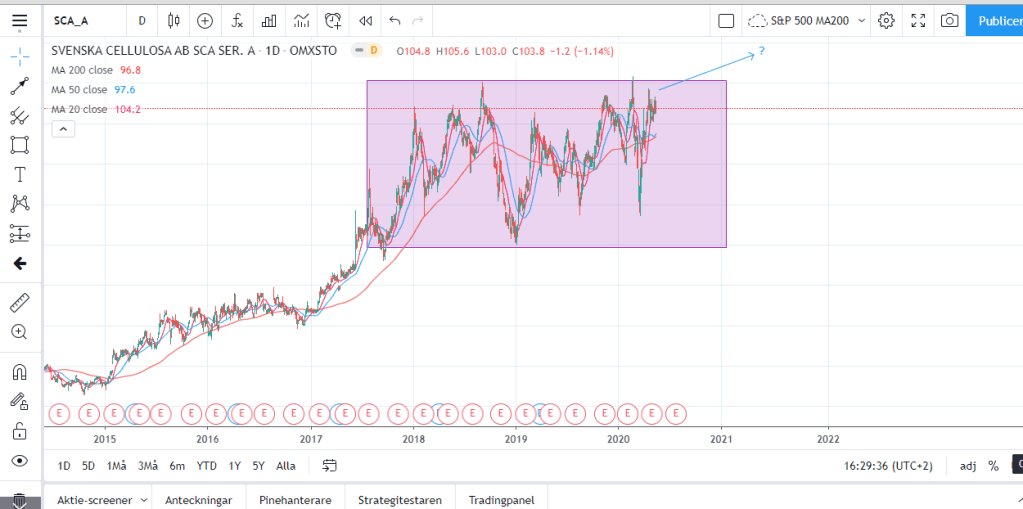Toggle percent scale on price axis

tap(993, 465)
